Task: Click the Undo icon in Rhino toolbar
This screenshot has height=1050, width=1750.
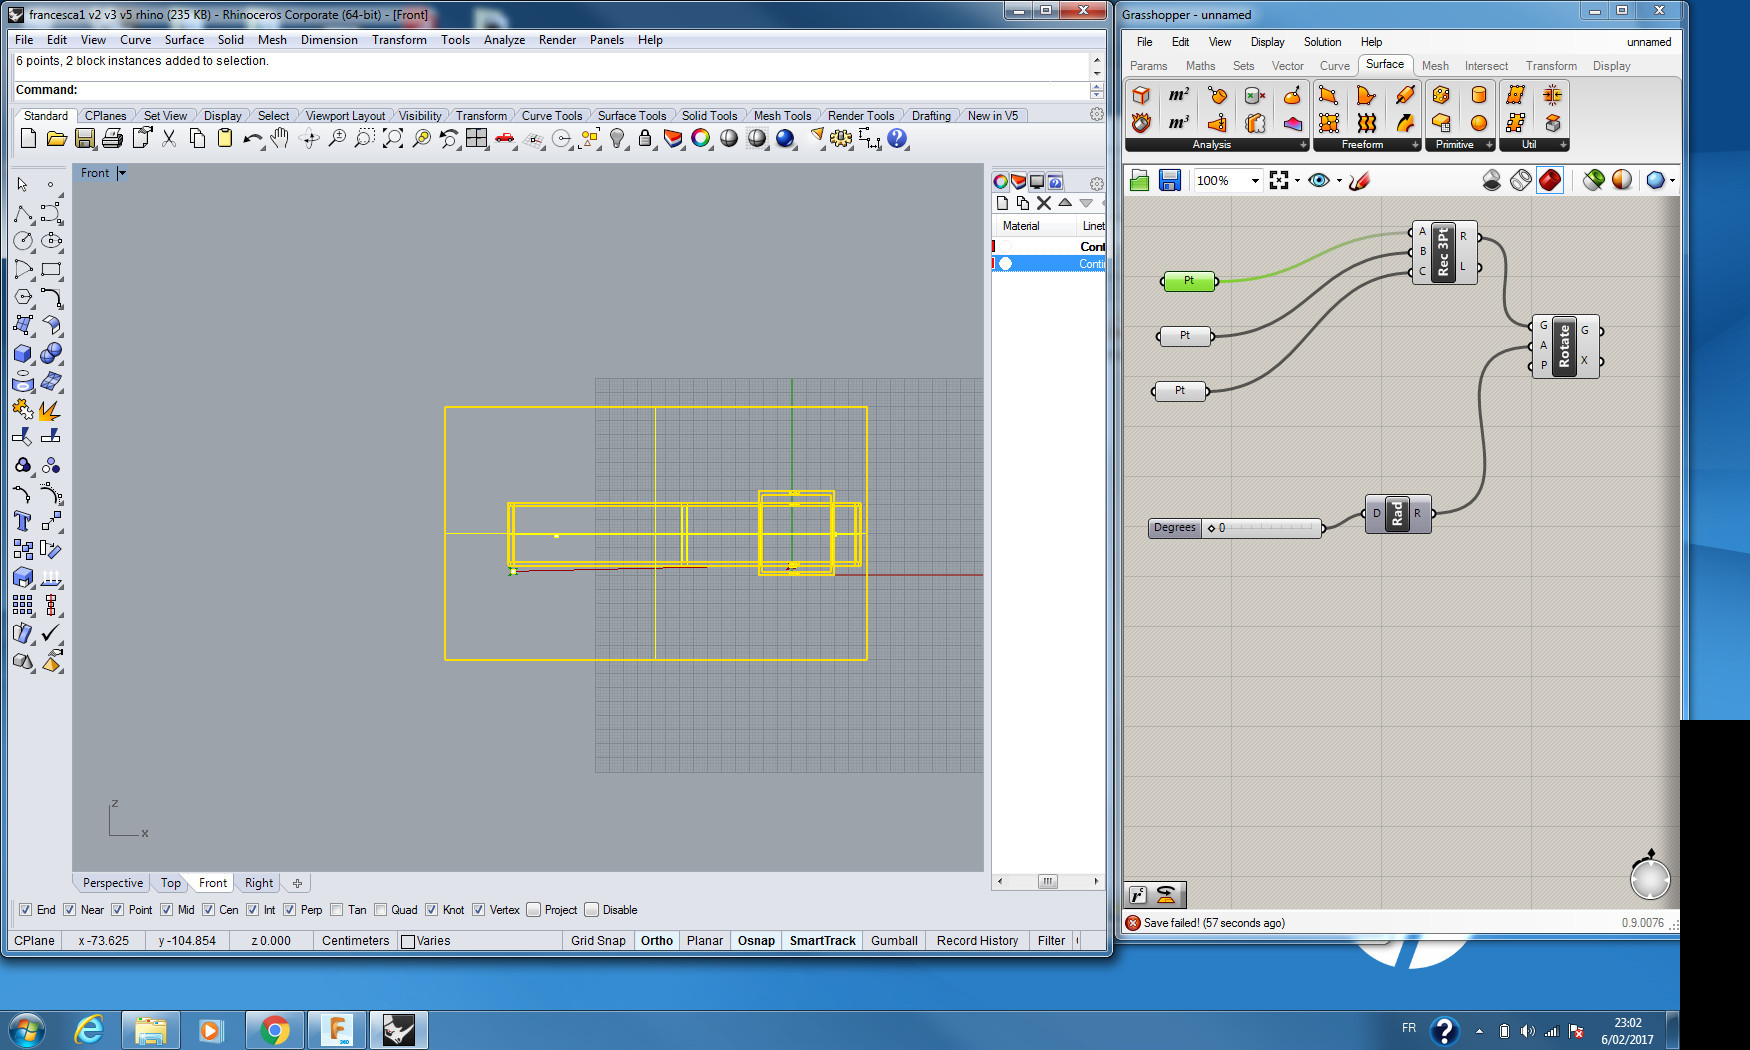Action: pos(251,139)
